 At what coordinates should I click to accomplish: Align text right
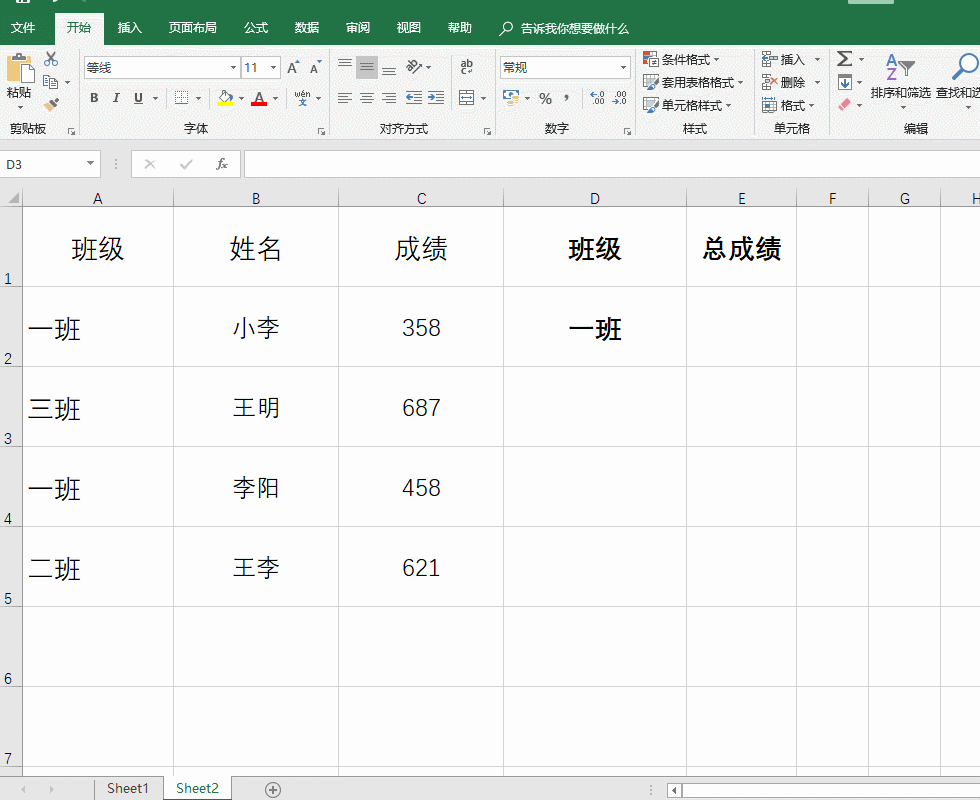click(389, 98)
